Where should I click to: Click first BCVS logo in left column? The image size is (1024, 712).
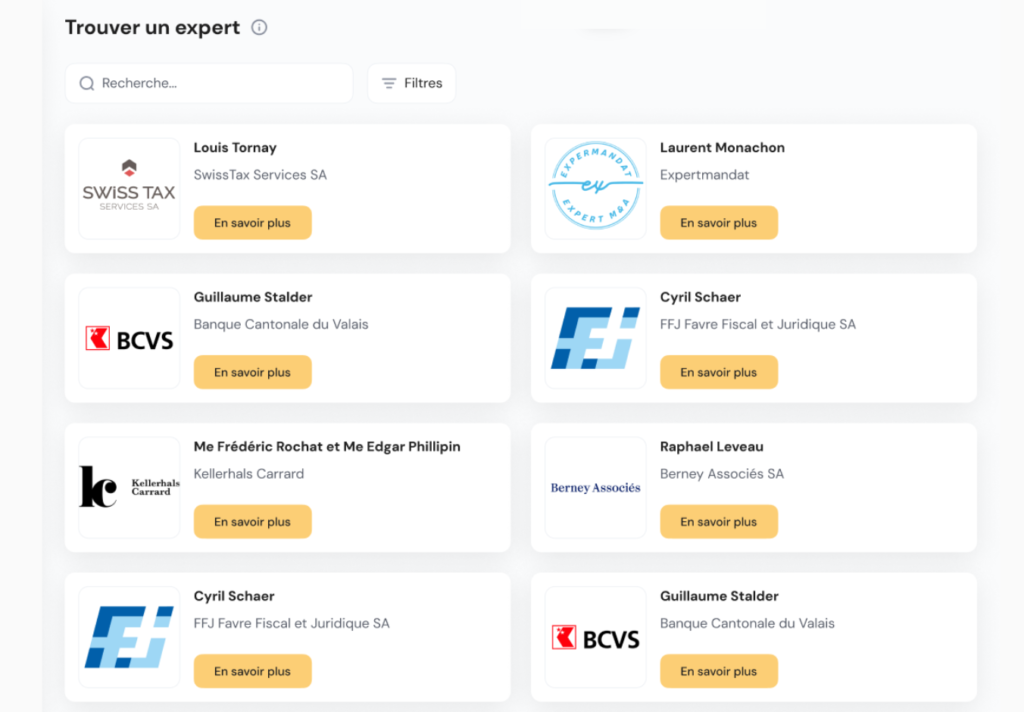(x=129, y=338)
